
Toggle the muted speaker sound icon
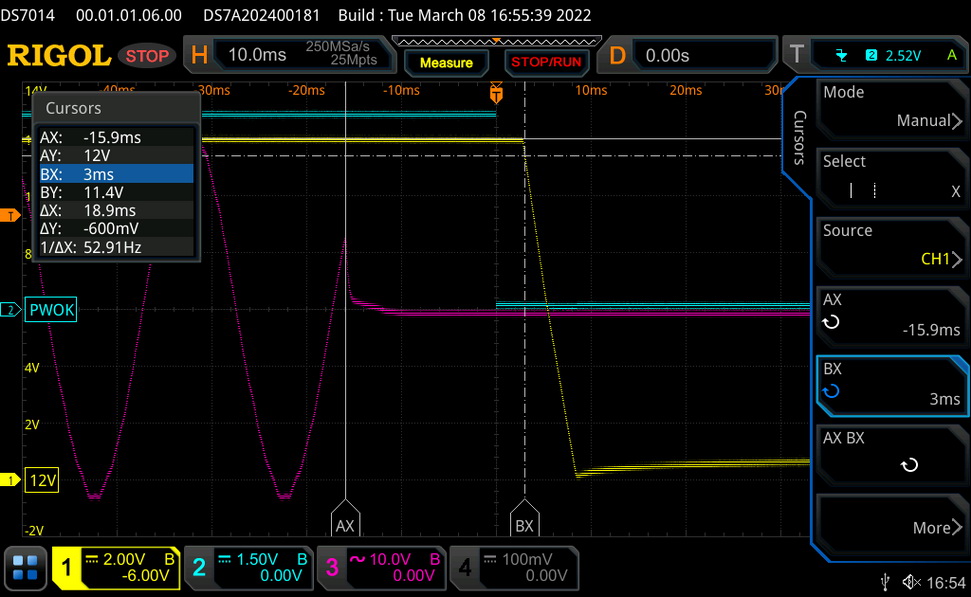(912, 582)
